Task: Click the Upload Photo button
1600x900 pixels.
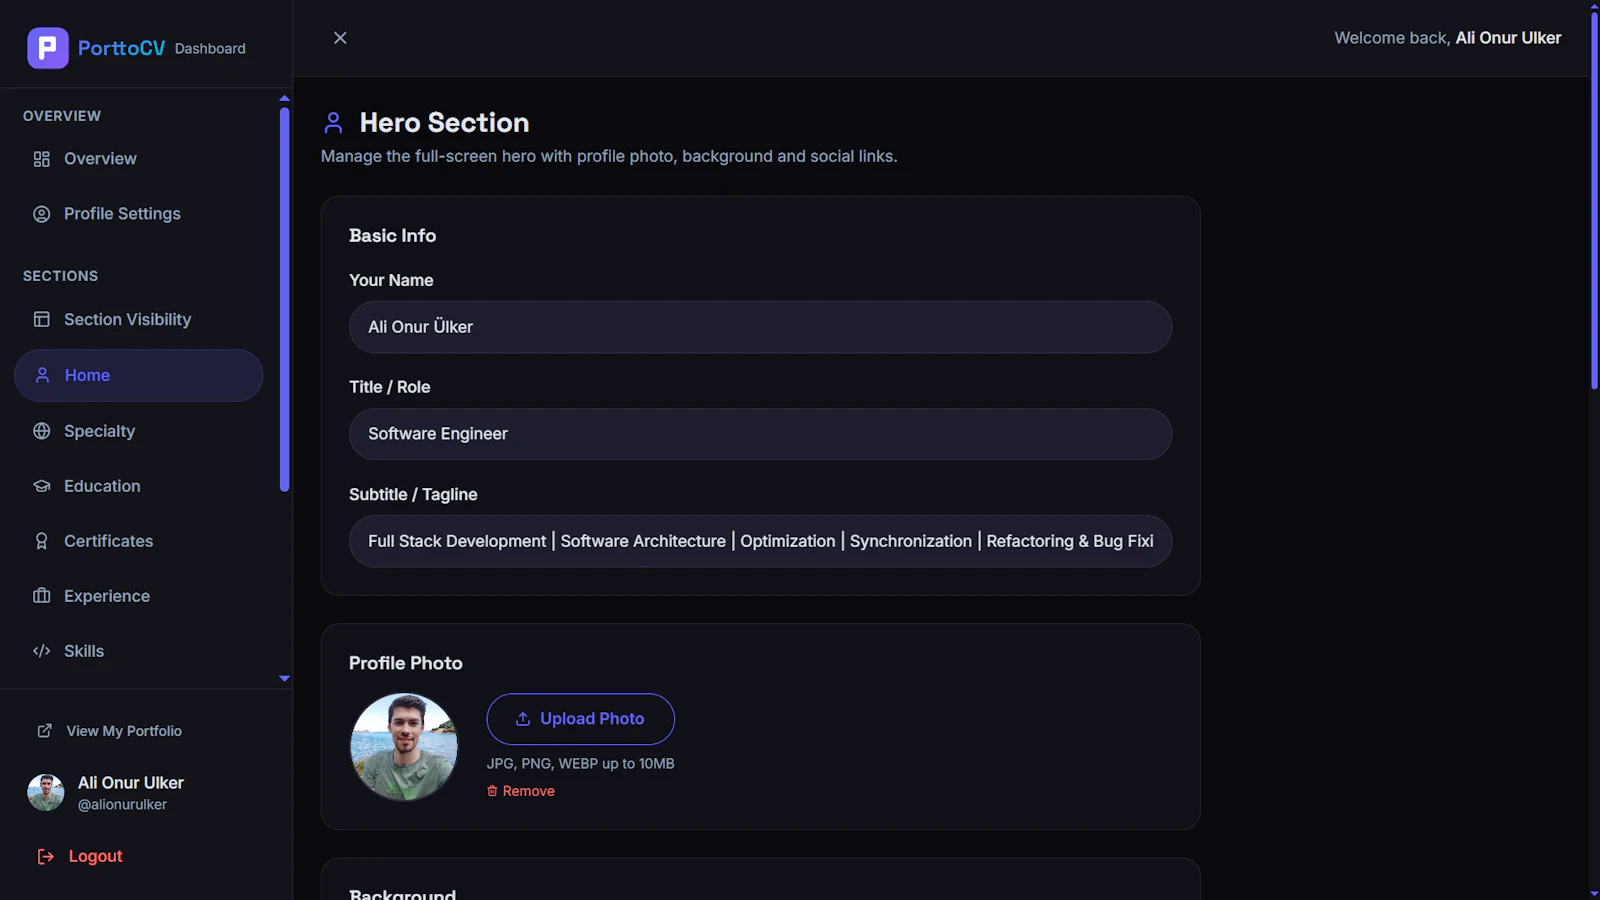Action: [x=581, y=719]
